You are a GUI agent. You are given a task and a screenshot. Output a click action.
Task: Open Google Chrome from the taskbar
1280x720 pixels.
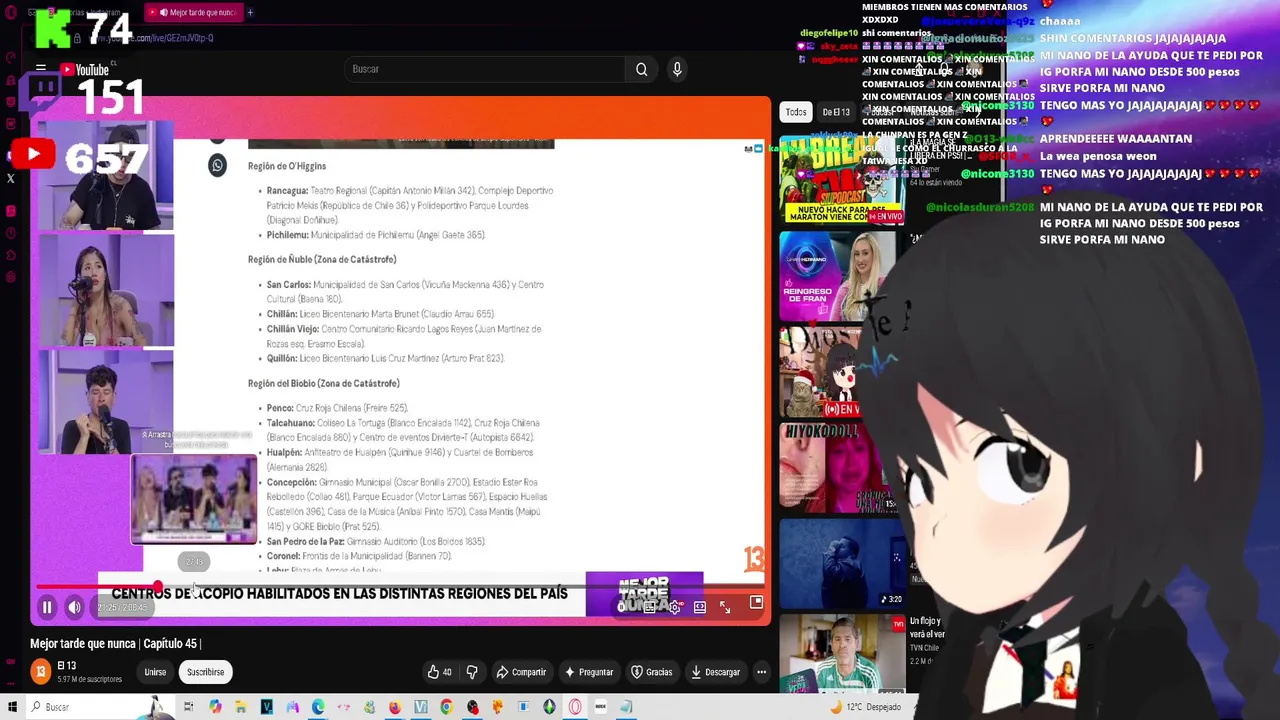coord(446,707)
